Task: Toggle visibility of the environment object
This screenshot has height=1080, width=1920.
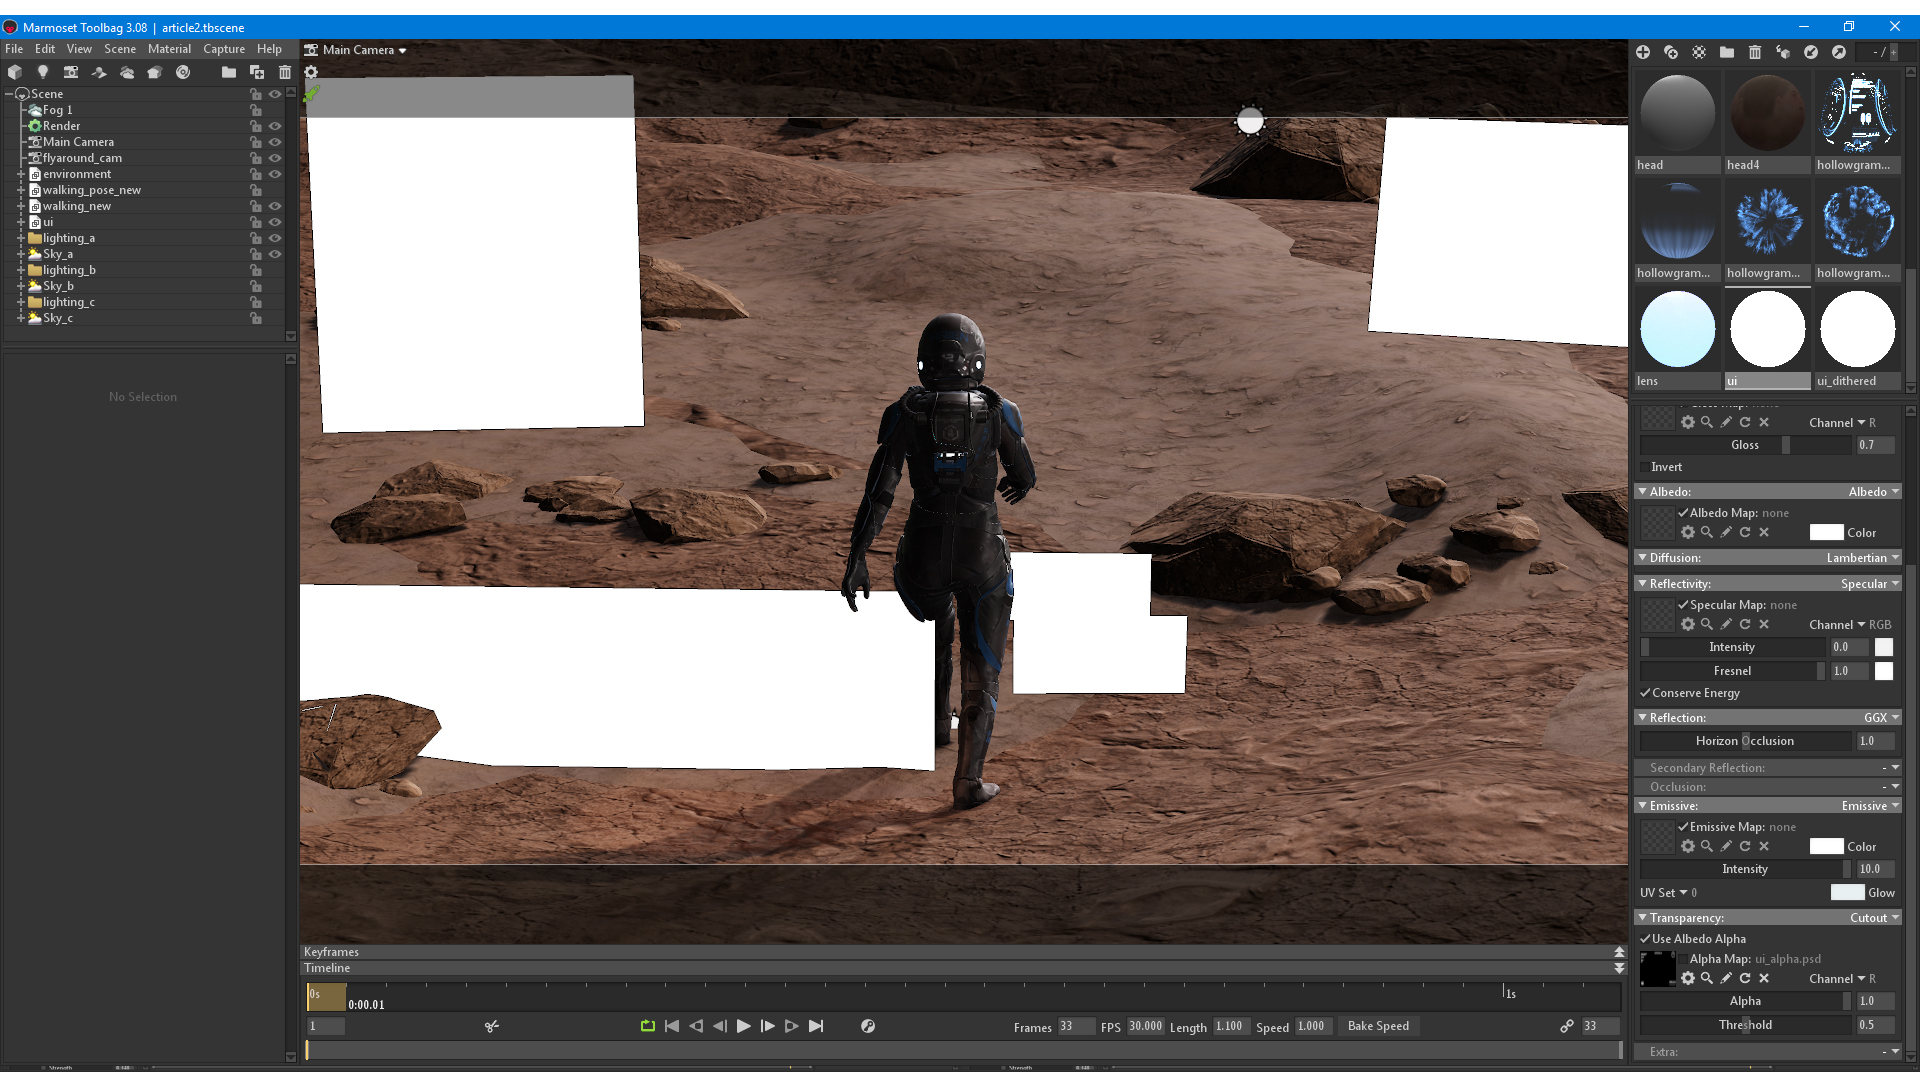Action: 275,174
